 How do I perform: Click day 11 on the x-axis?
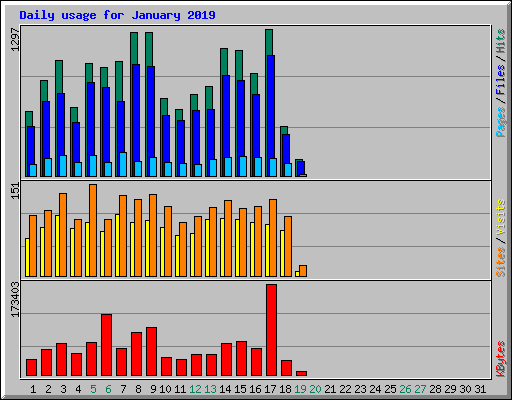pyautogui.click(x=180, y=389)
